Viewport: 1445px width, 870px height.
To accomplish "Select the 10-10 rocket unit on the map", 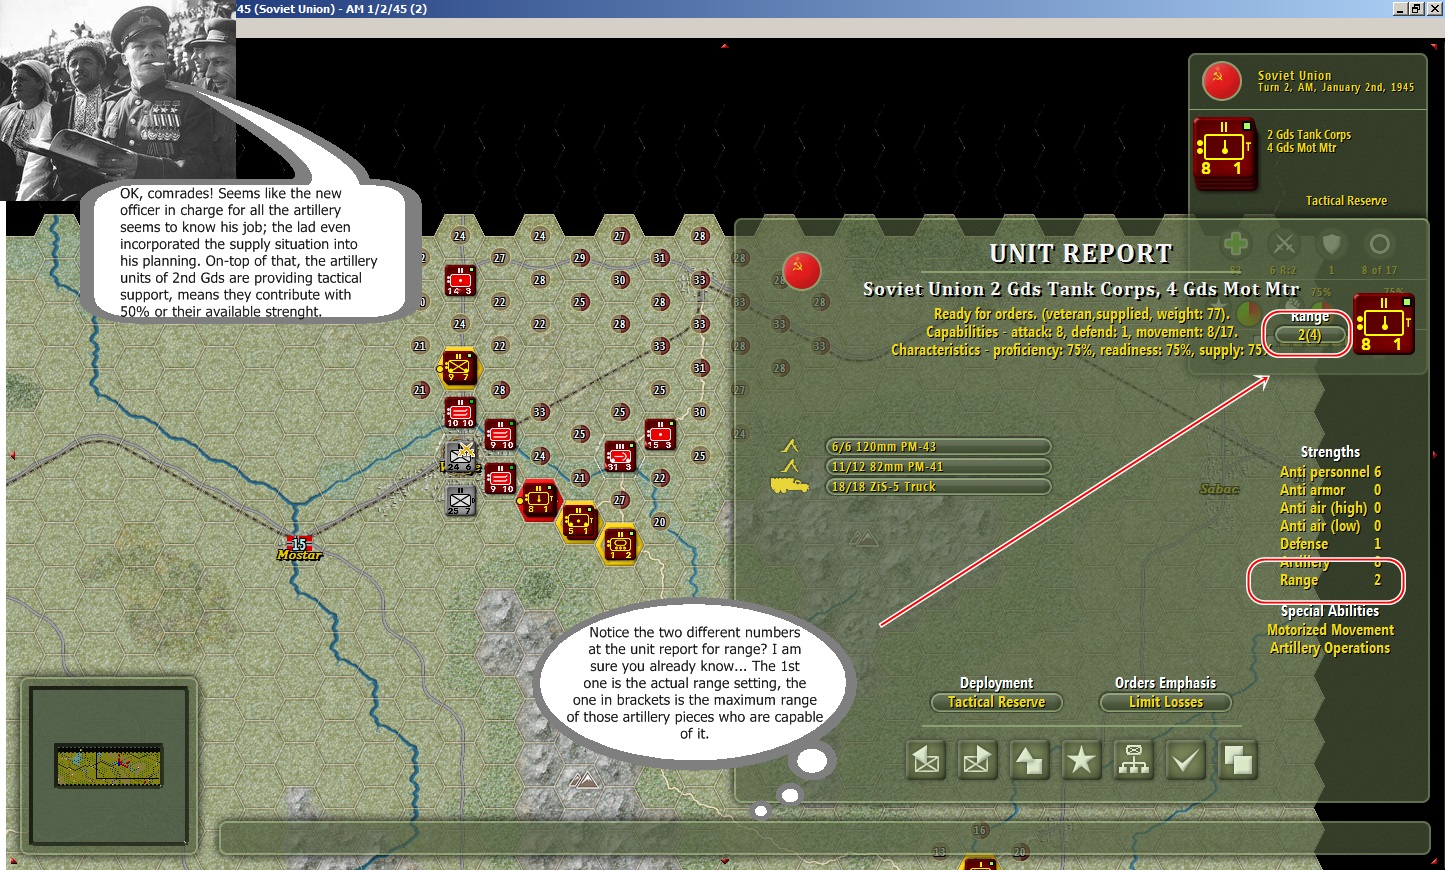I will point(460,412).
